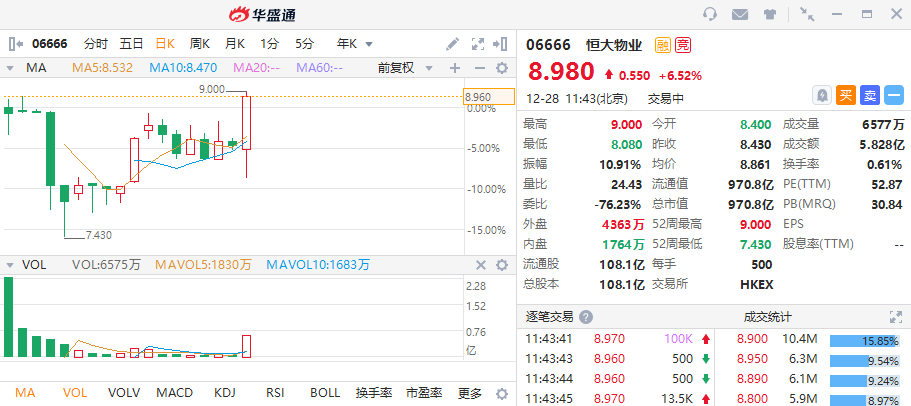Screen dimensions: 911x406
Task: Click the 融 margin badge
Action: [x=663, y=45]
